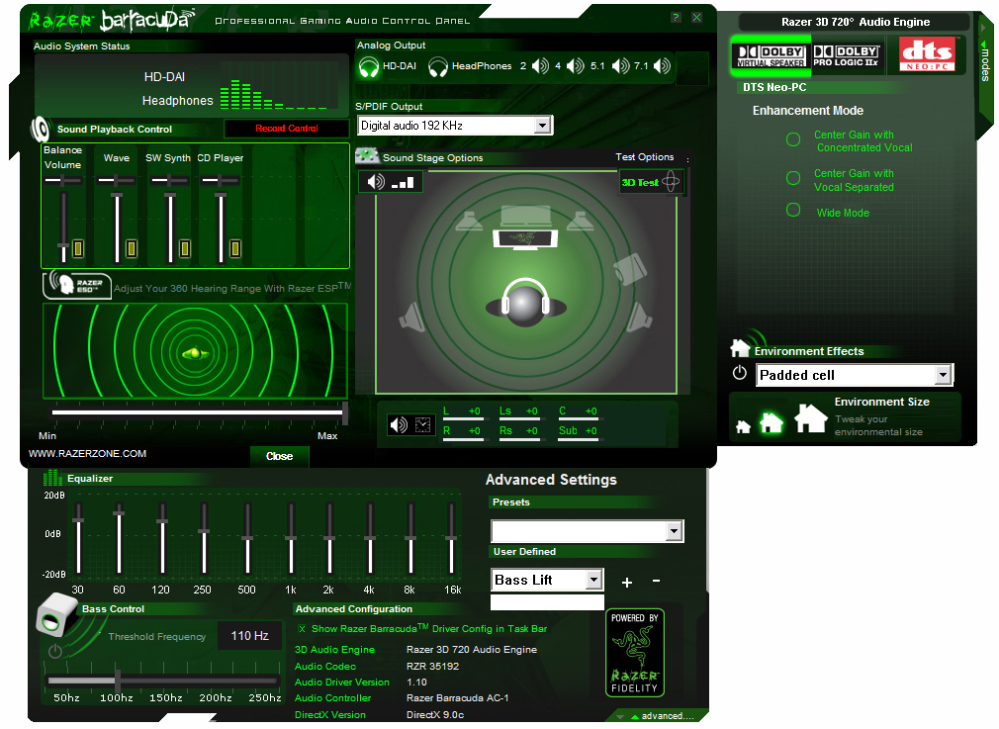
Task: Click the speaker icon beside channel levels
Action: click(399, 425)
